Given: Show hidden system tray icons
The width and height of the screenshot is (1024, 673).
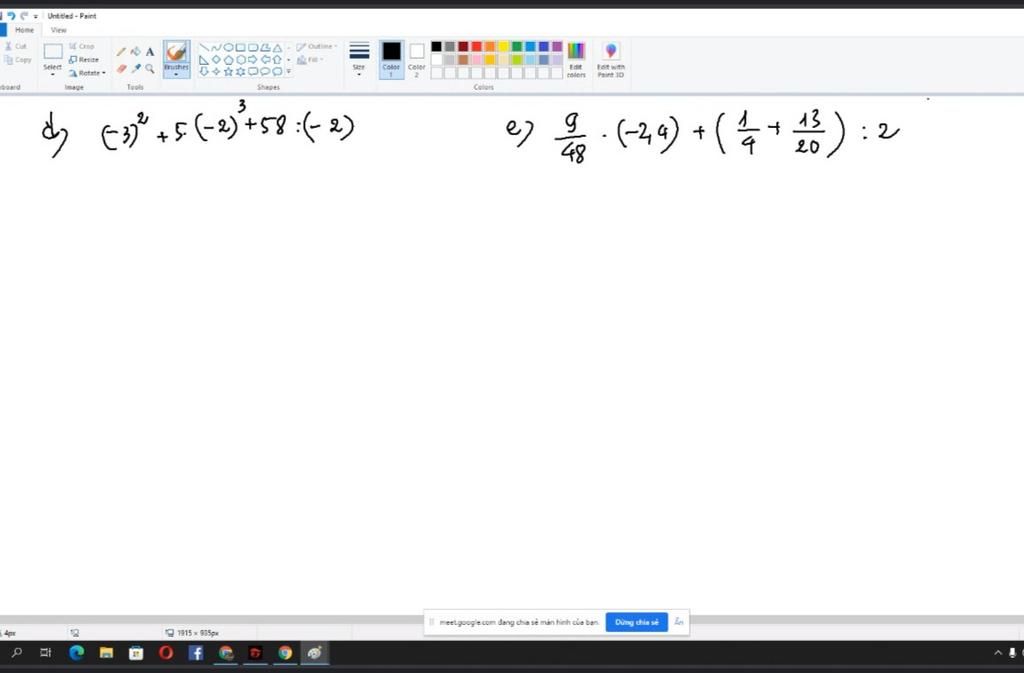Looking at the screenshot, I should click(998, 653).
